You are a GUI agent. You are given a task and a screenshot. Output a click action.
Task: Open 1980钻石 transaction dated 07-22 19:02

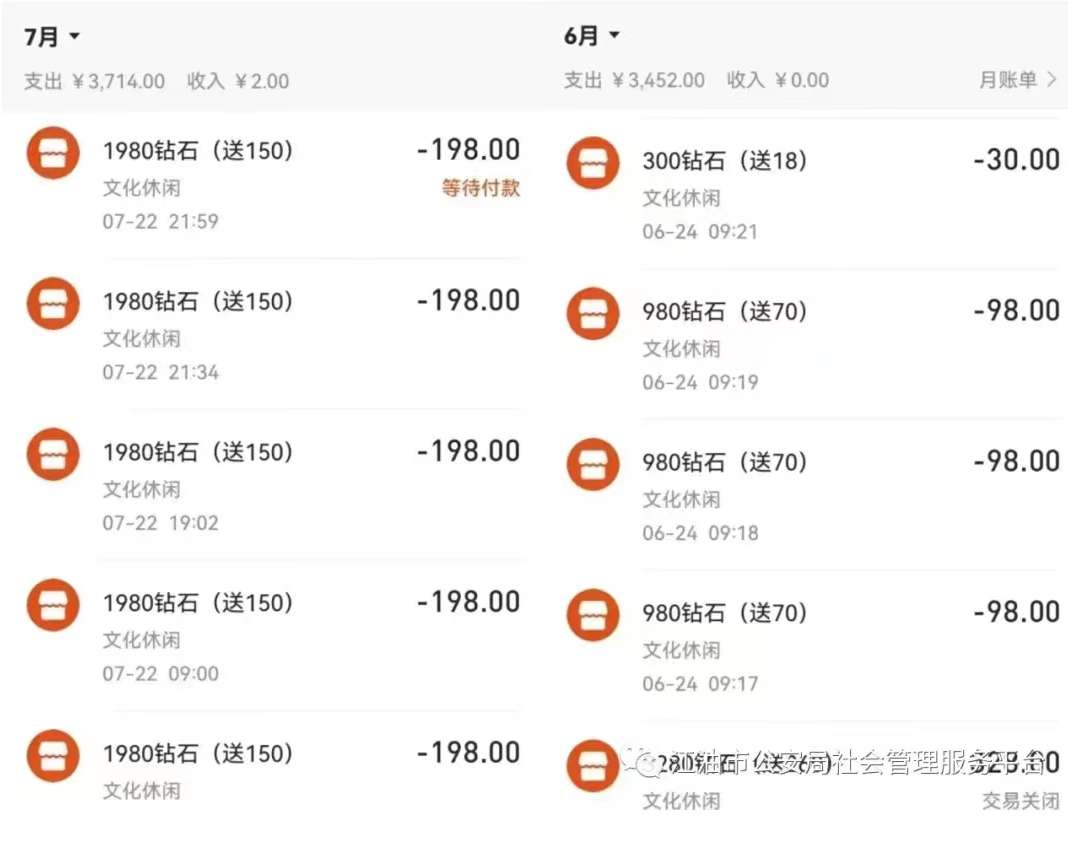click(x=198, y=452)
